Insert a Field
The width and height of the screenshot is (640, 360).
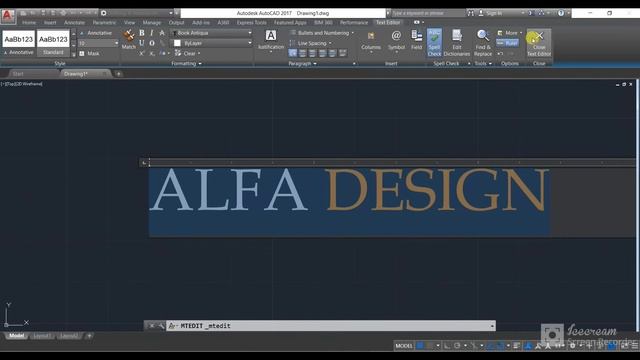click(416, 40)
